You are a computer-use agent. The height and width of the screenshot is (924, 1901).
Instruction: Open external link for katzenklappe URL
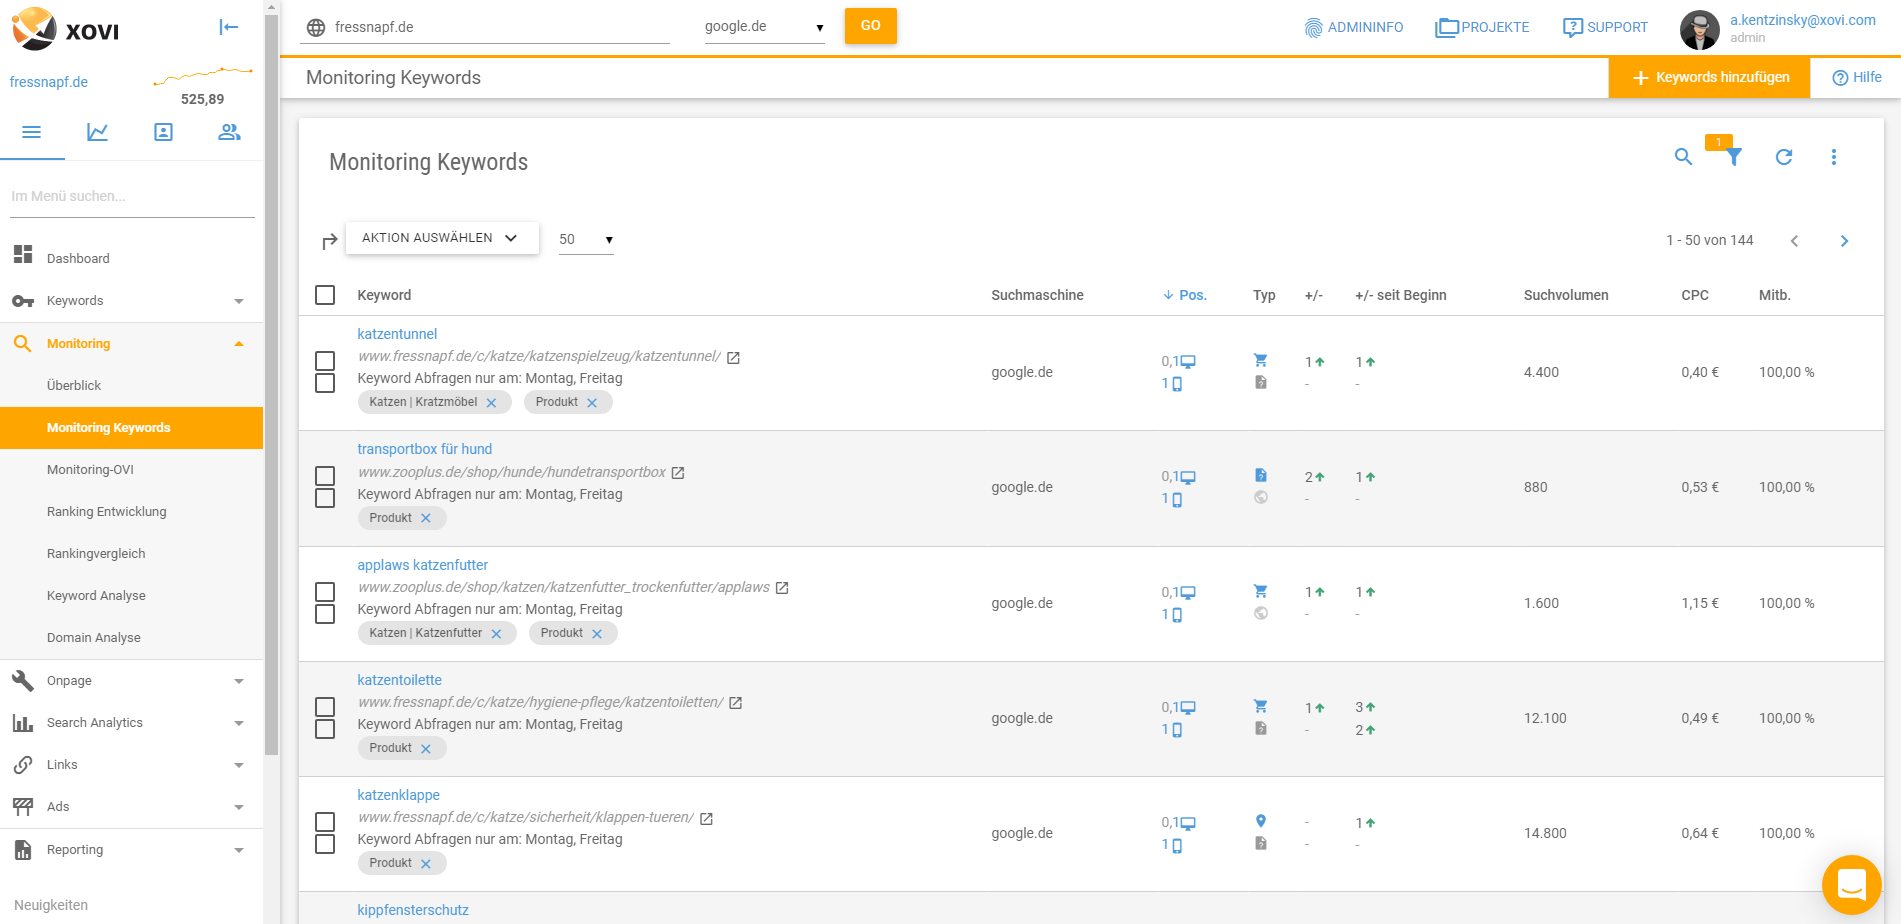point(706,819)
